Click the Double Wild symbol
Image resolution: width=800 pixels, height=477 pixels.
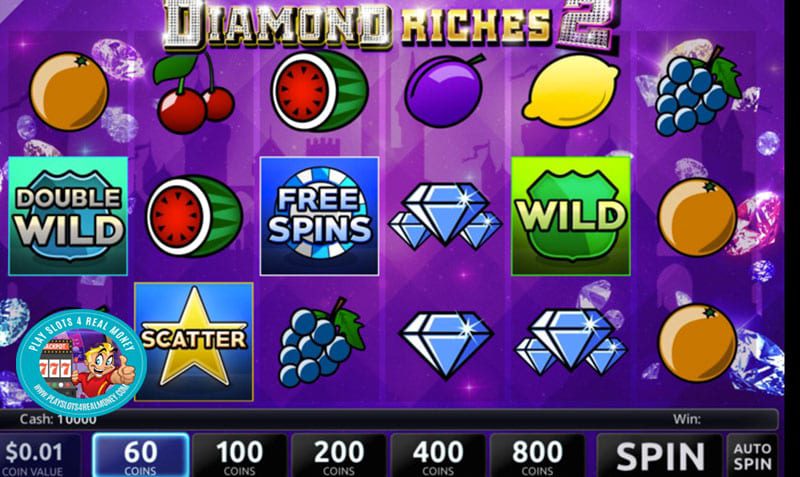point(68,216)
